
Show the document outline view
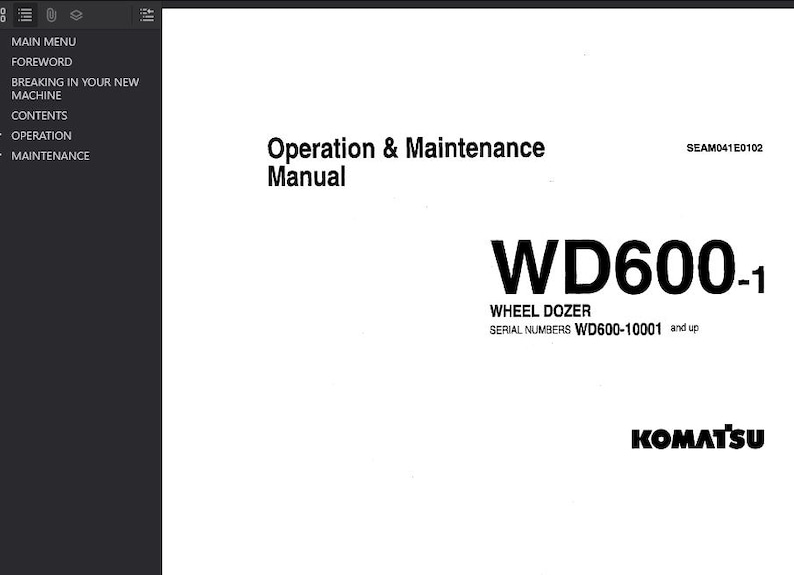coord(25,15)
